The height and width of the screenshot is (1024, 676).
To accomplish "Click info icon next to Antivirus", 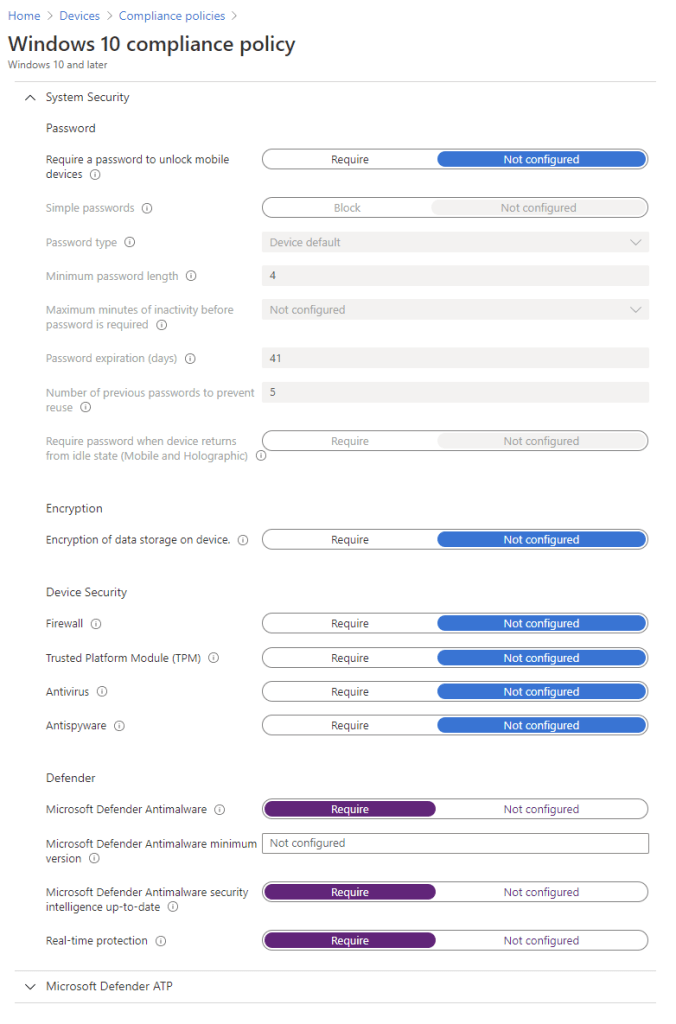I will pyautogui.click(x=102, y=692).
